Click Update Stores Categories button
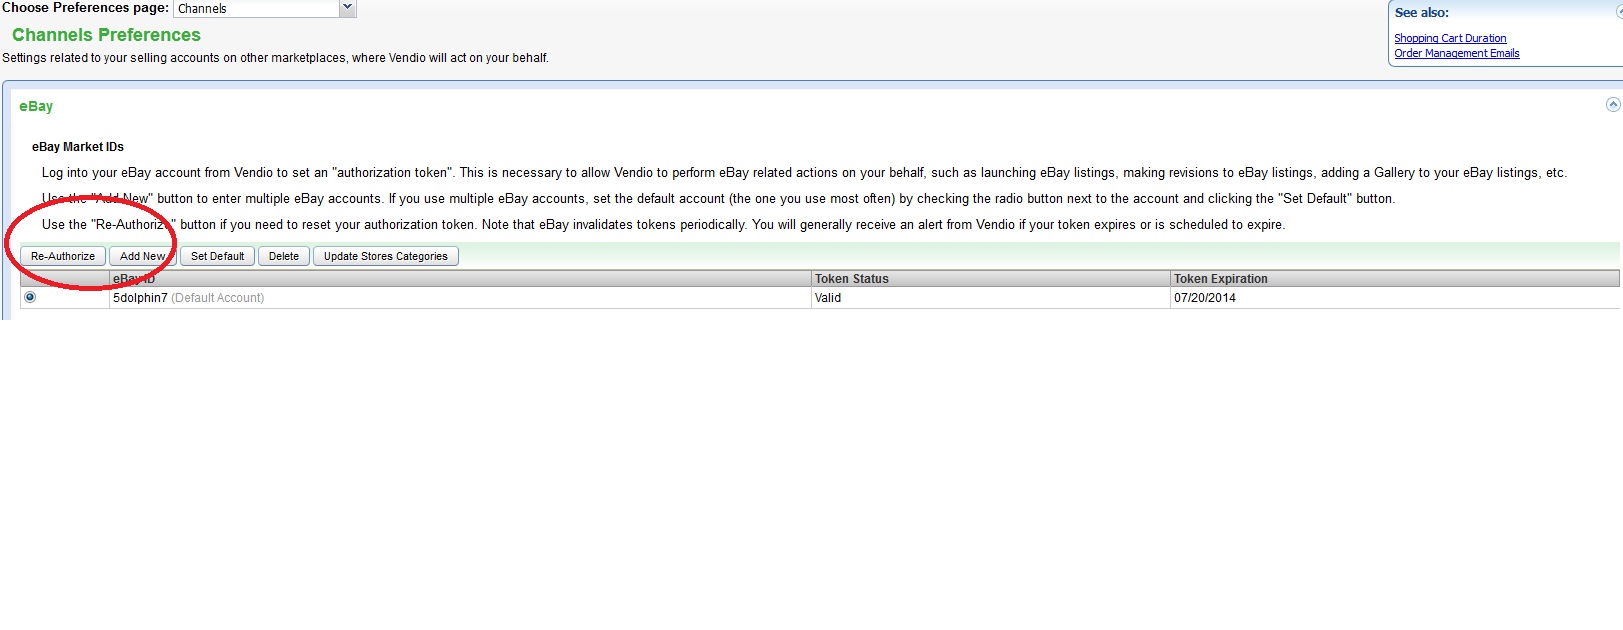This screenshot has height=630, width=1623. [x=385, y=256]
